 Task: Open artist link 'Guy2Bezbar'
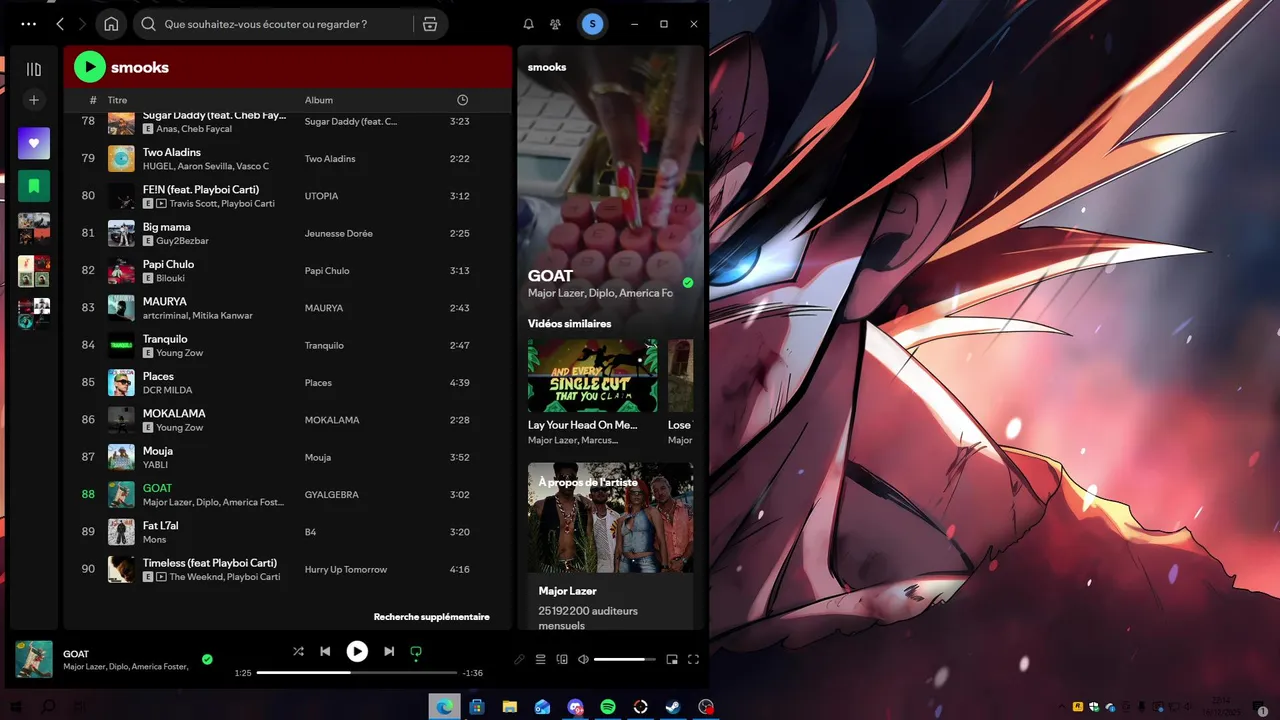pos(182,241)
